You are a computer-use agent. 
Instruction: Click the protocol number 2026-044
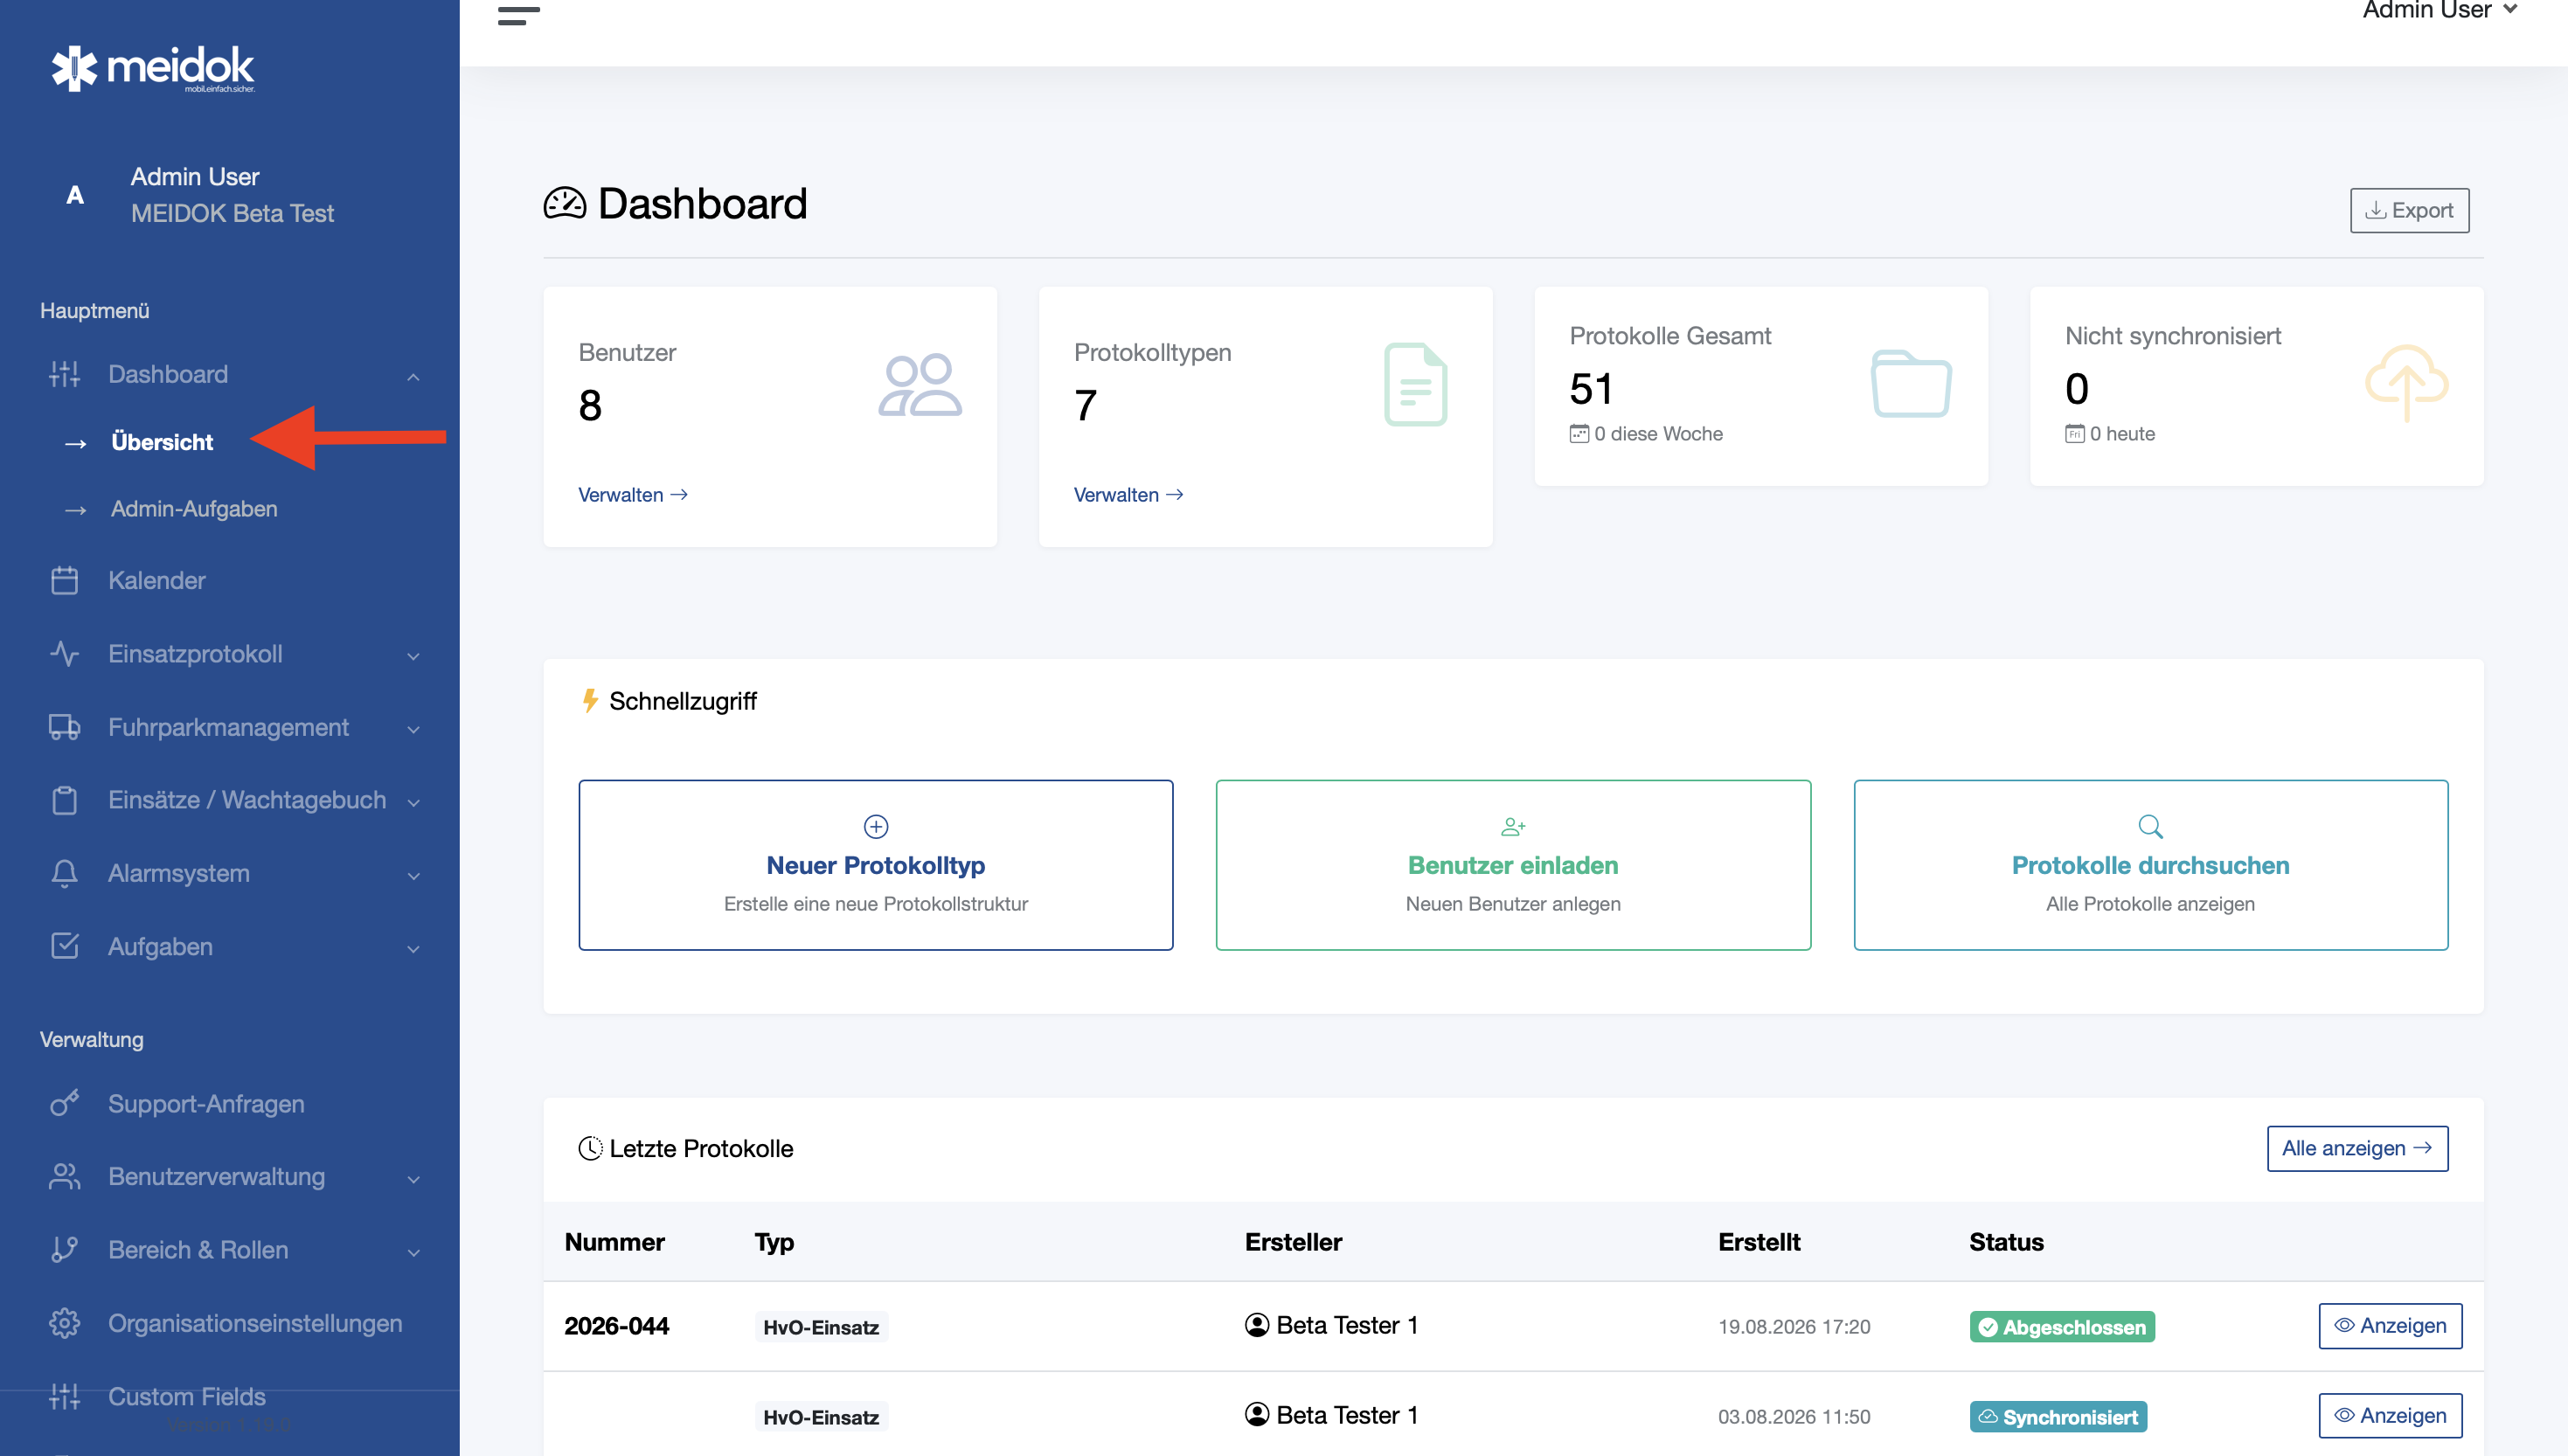[x=617, y=1326]
